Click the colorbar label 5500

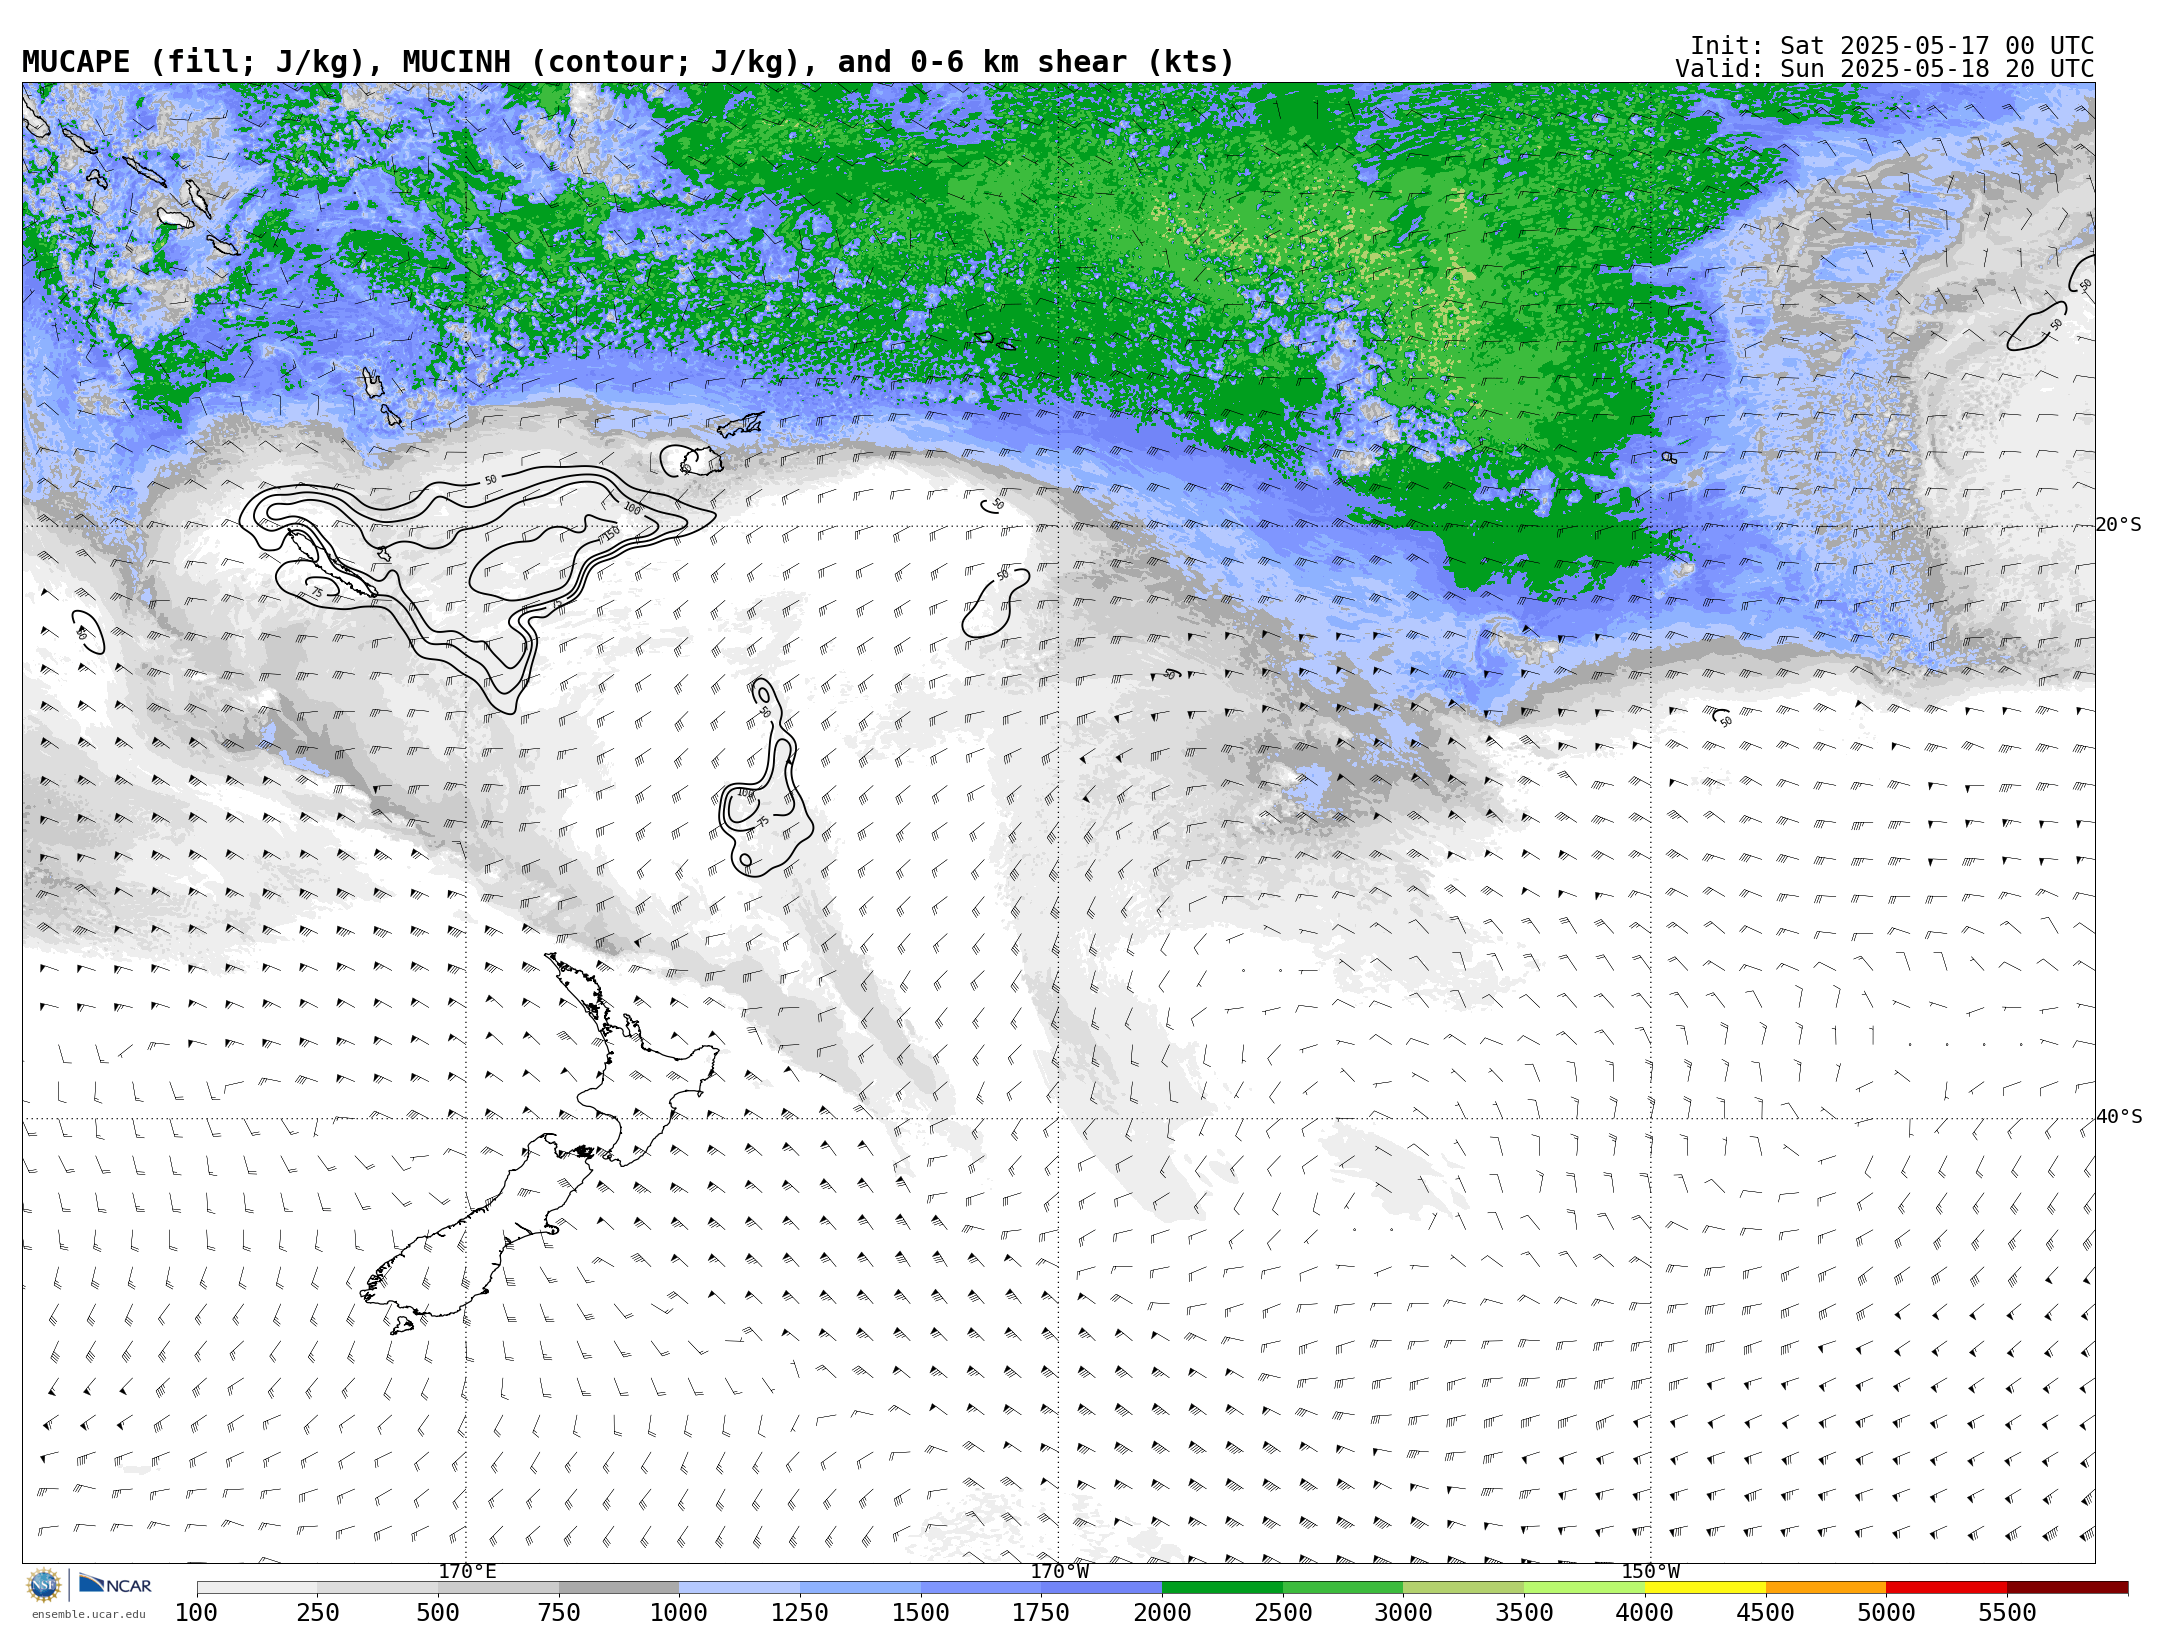(2007, 1612)
